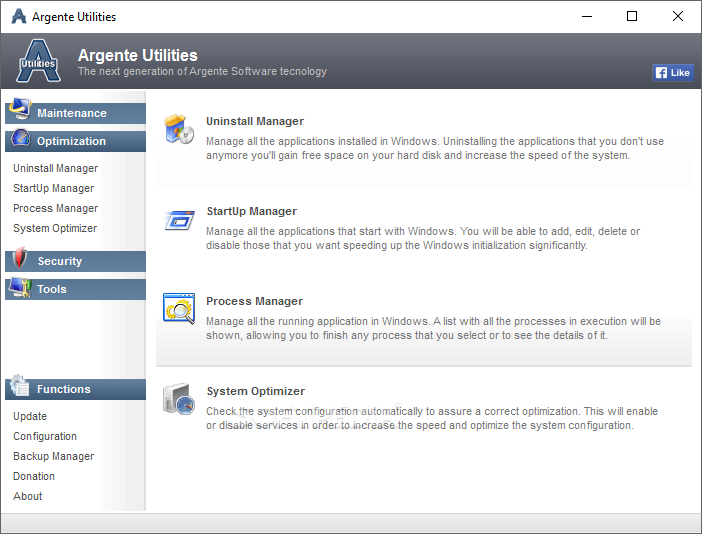Click the Maintenance monitor icon in sidebar
This screenshot has width=702, height=534.
tap(20, 109)
